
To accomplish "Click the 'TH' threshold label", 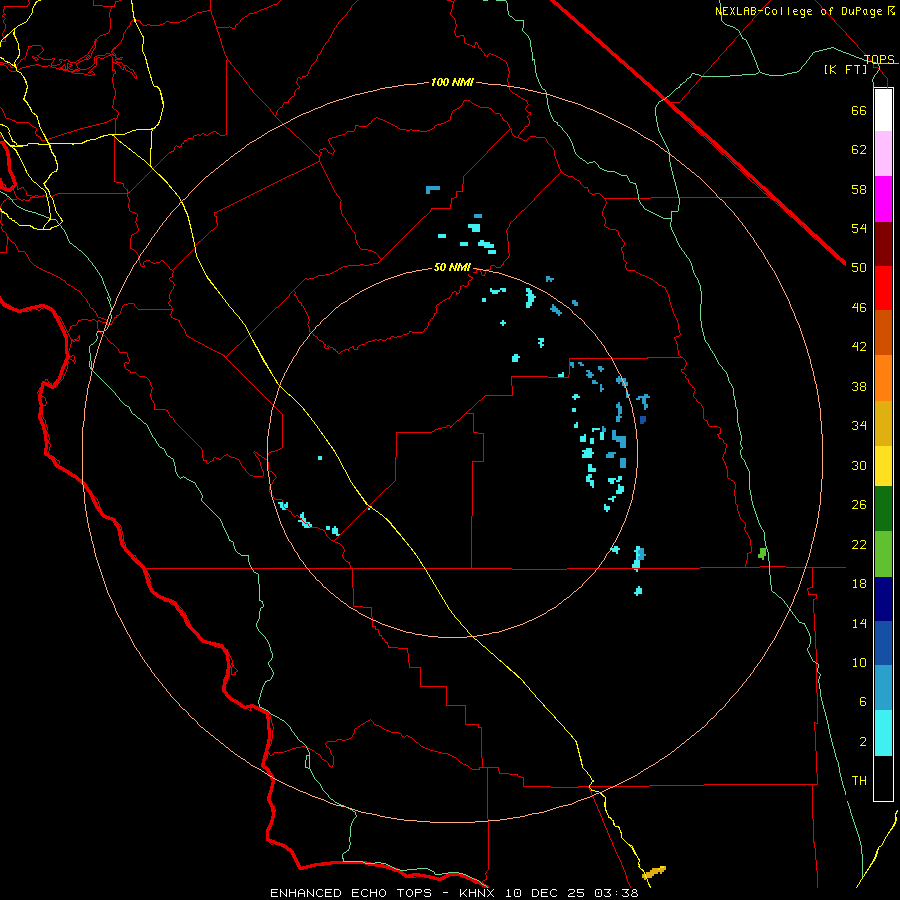I will click(x=859, y=781).
